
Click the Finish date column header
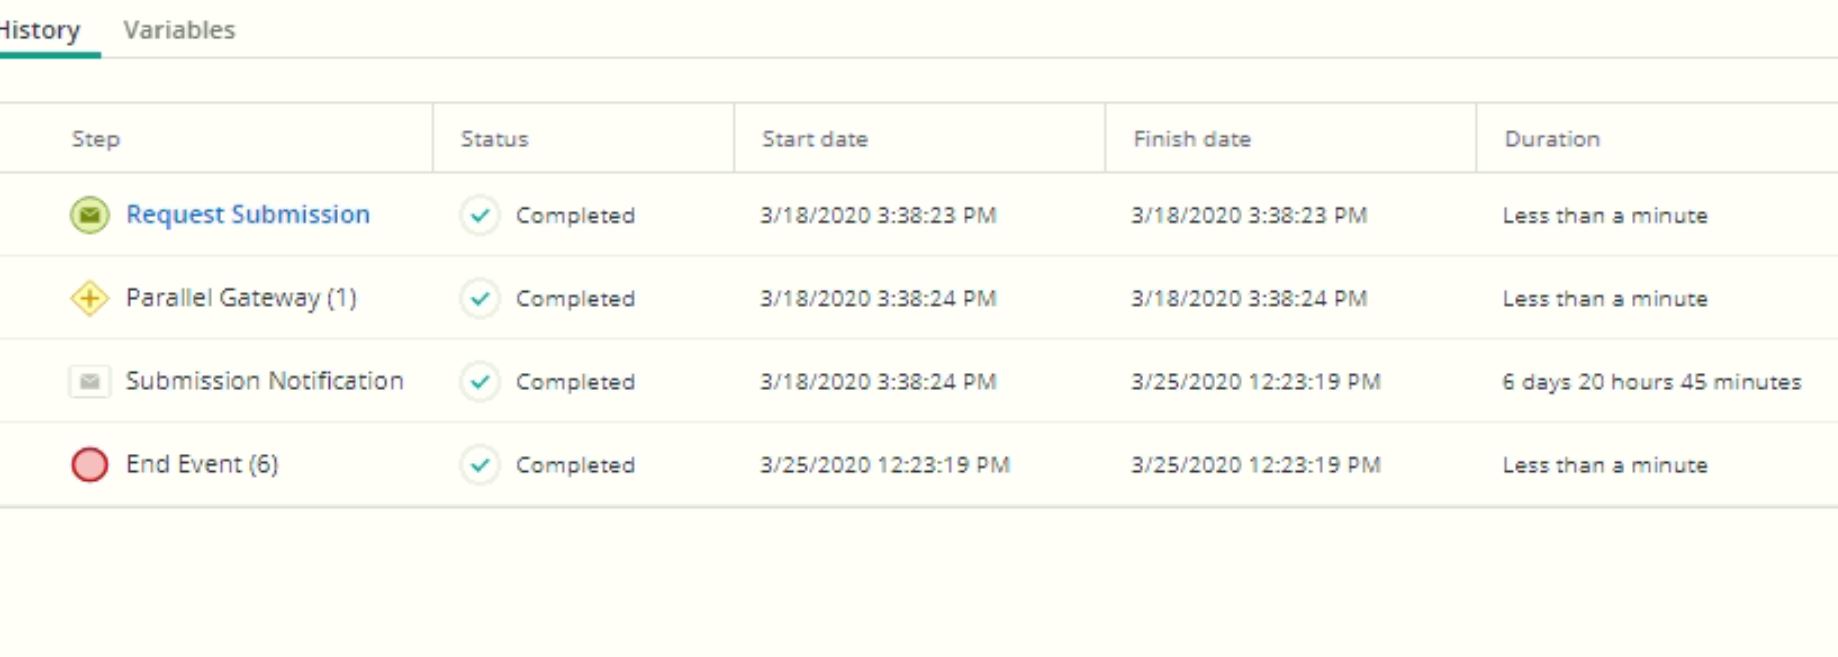pyautogui.click(x=1192, y=139)
